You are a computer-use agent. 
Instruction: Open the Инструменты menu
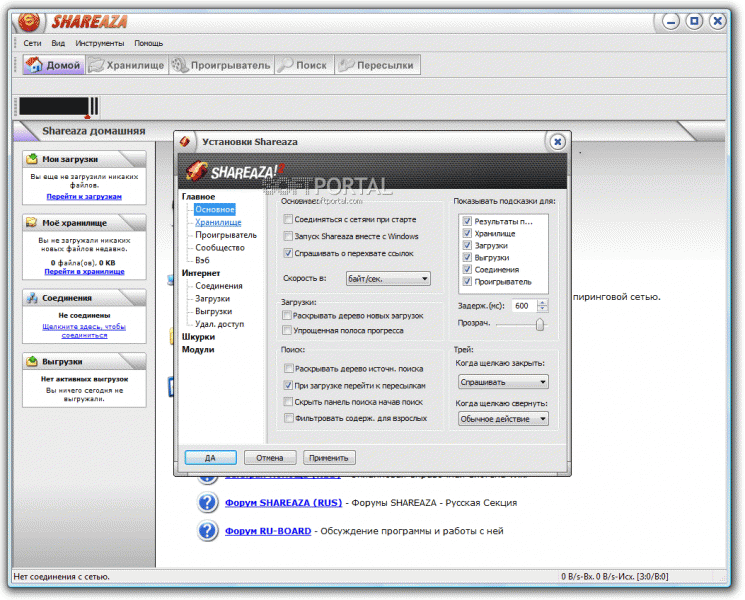(x=100, y=43)
